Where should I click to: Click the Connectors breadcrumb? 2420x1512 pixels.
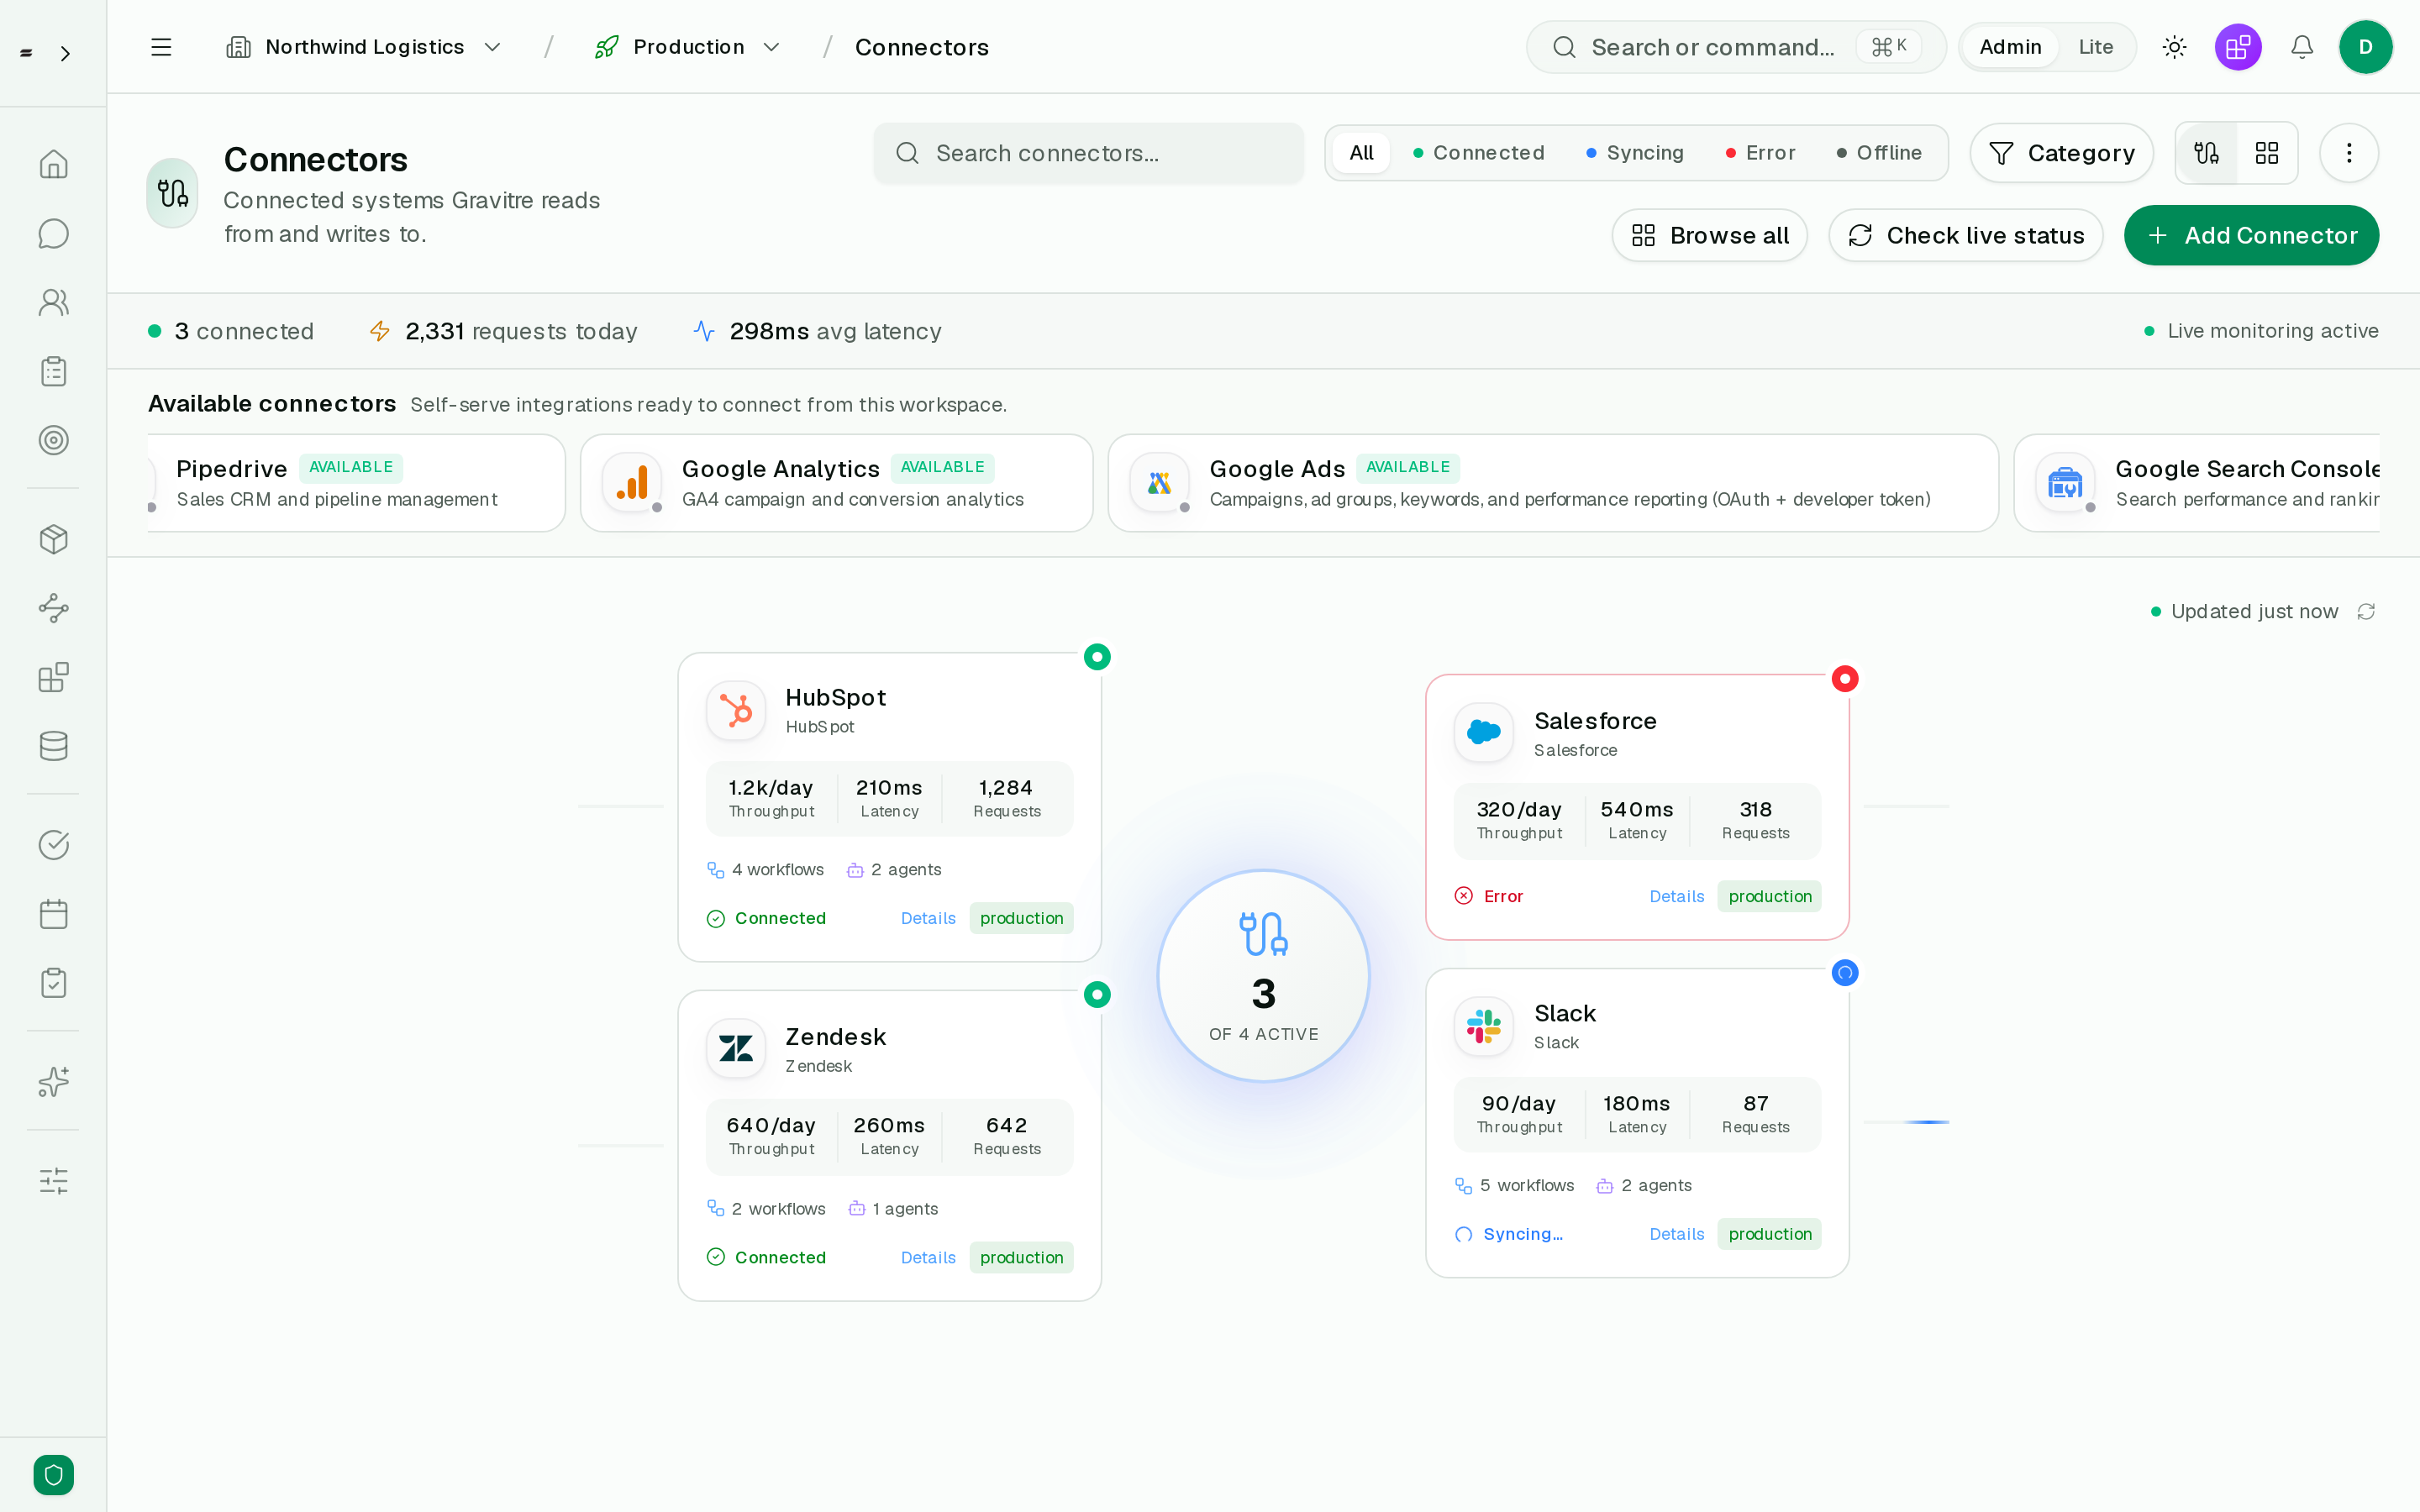click(x=921, y=47)
